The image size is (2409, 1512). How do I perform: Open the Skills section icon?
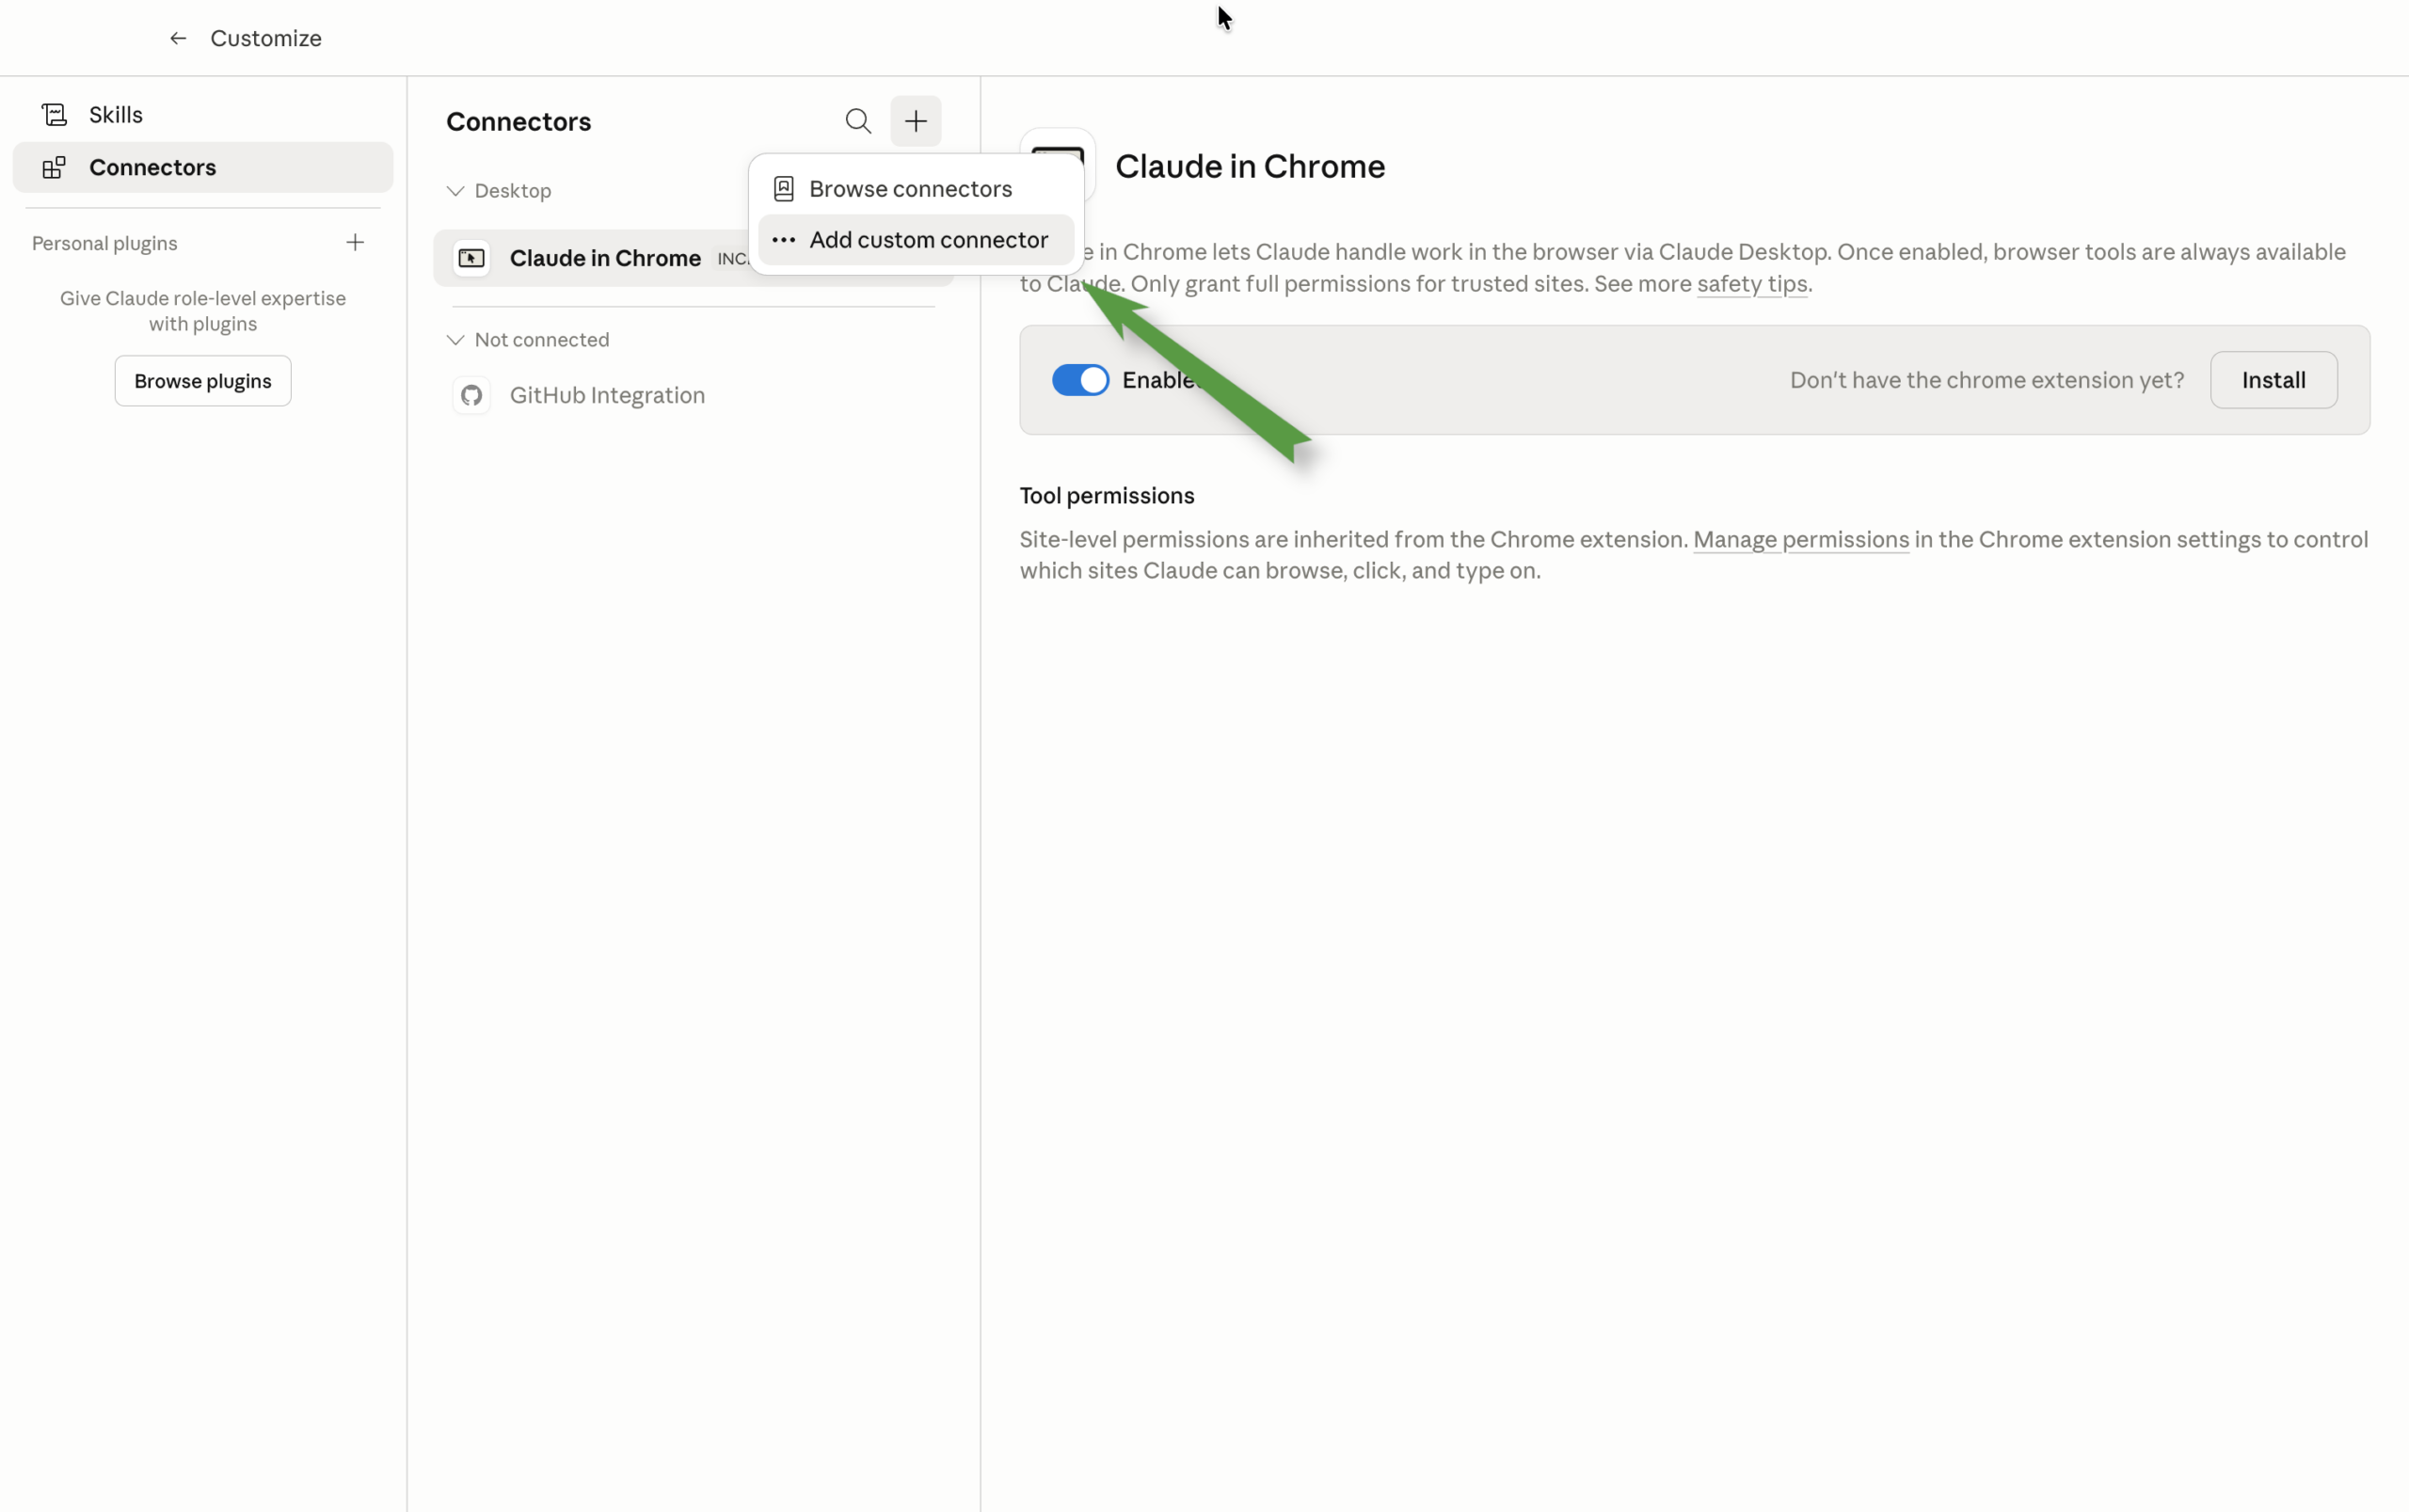pyautogui.click(x=55, y=115)
